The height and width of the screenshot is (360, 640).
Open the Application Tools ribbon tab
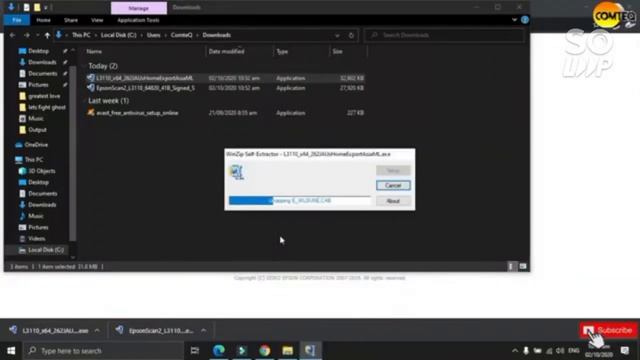(x=138, y=20)
